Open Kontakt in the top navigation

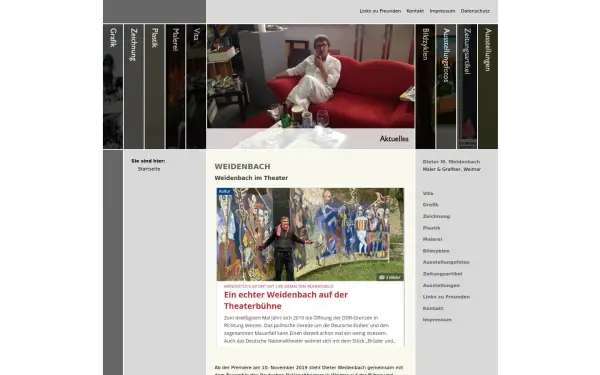(x=415, y=11)
